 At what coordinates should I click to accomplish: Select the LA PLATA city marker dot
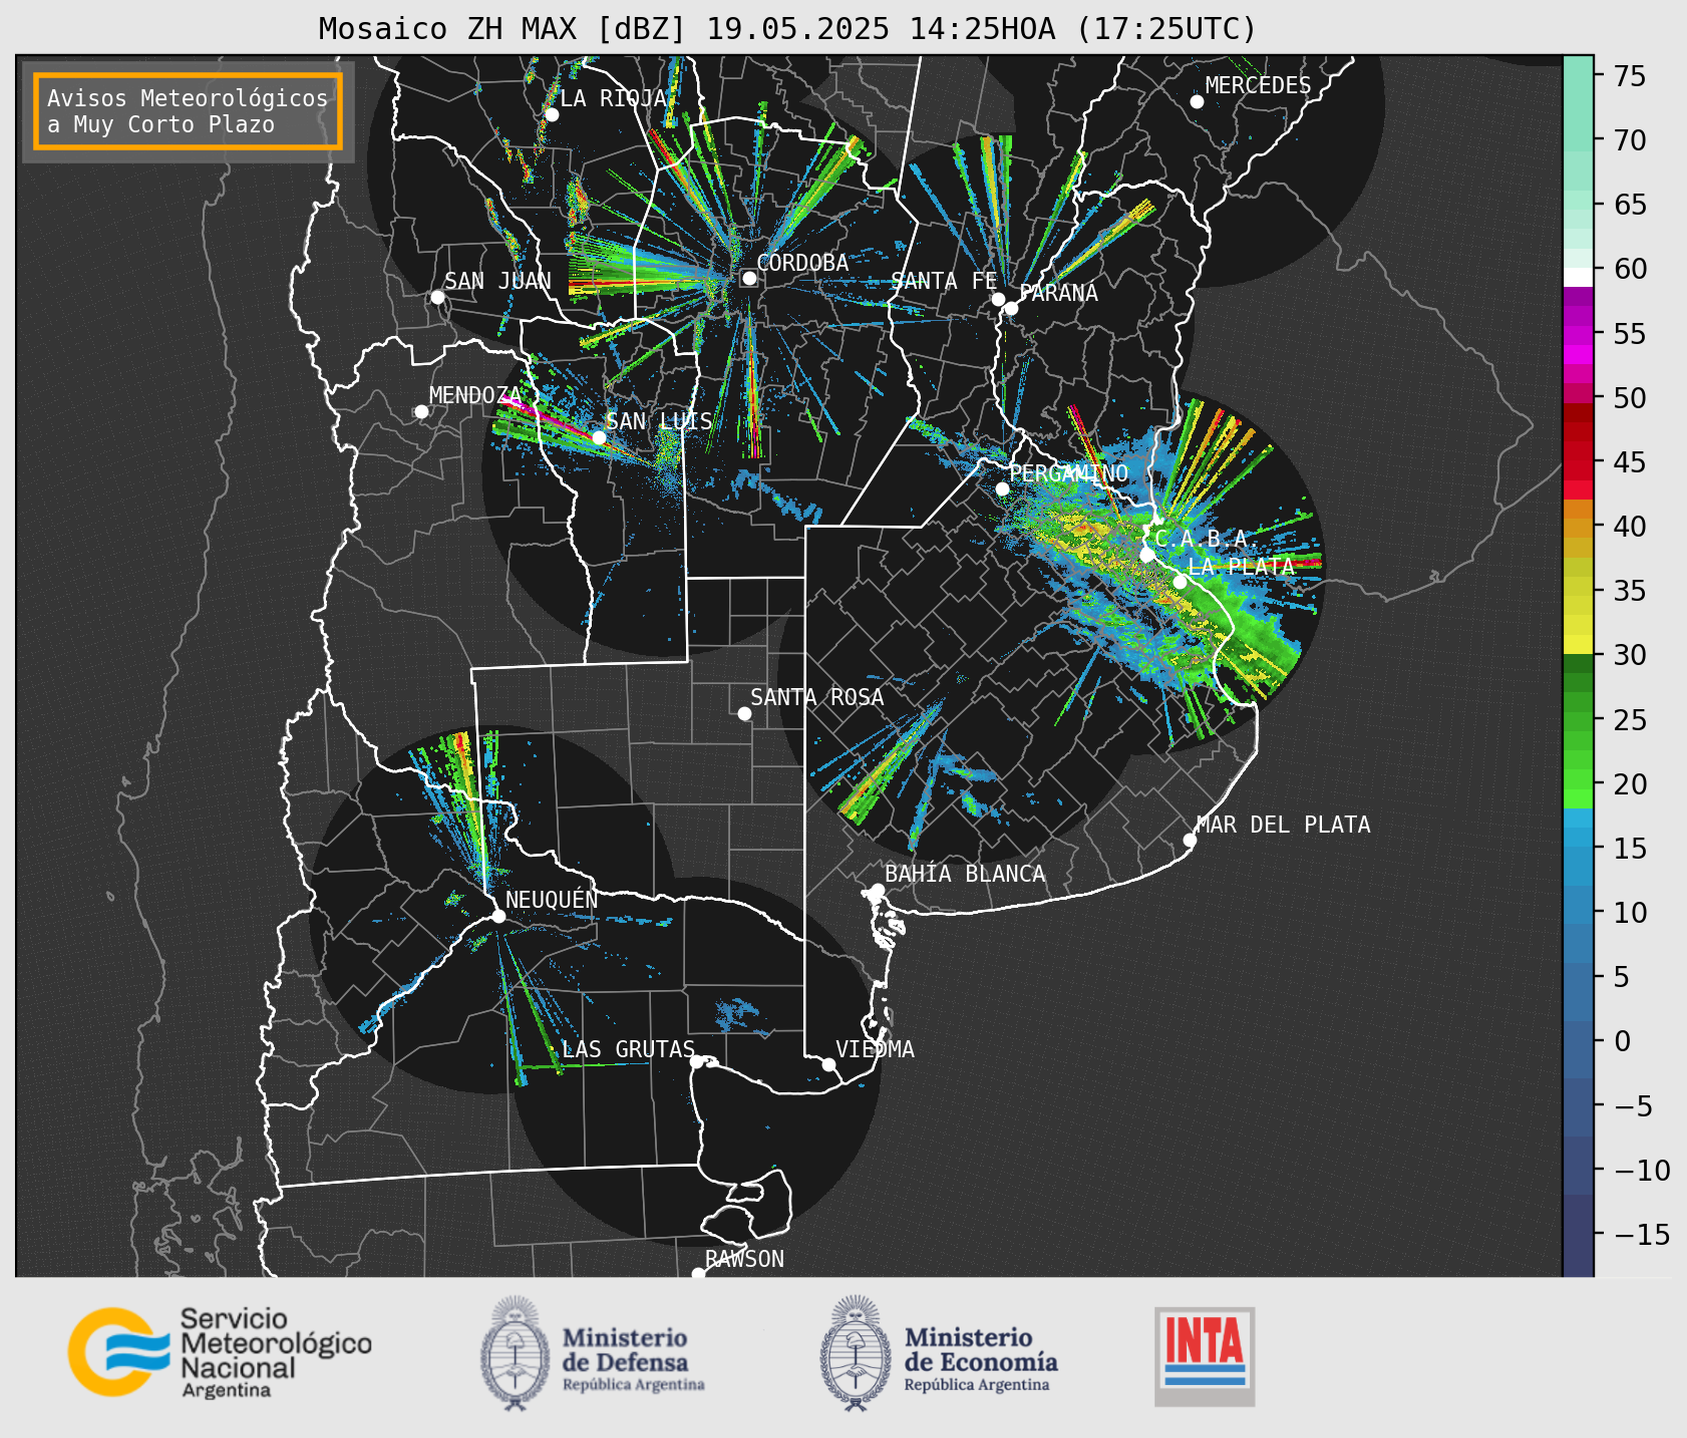pos(1180,582)
